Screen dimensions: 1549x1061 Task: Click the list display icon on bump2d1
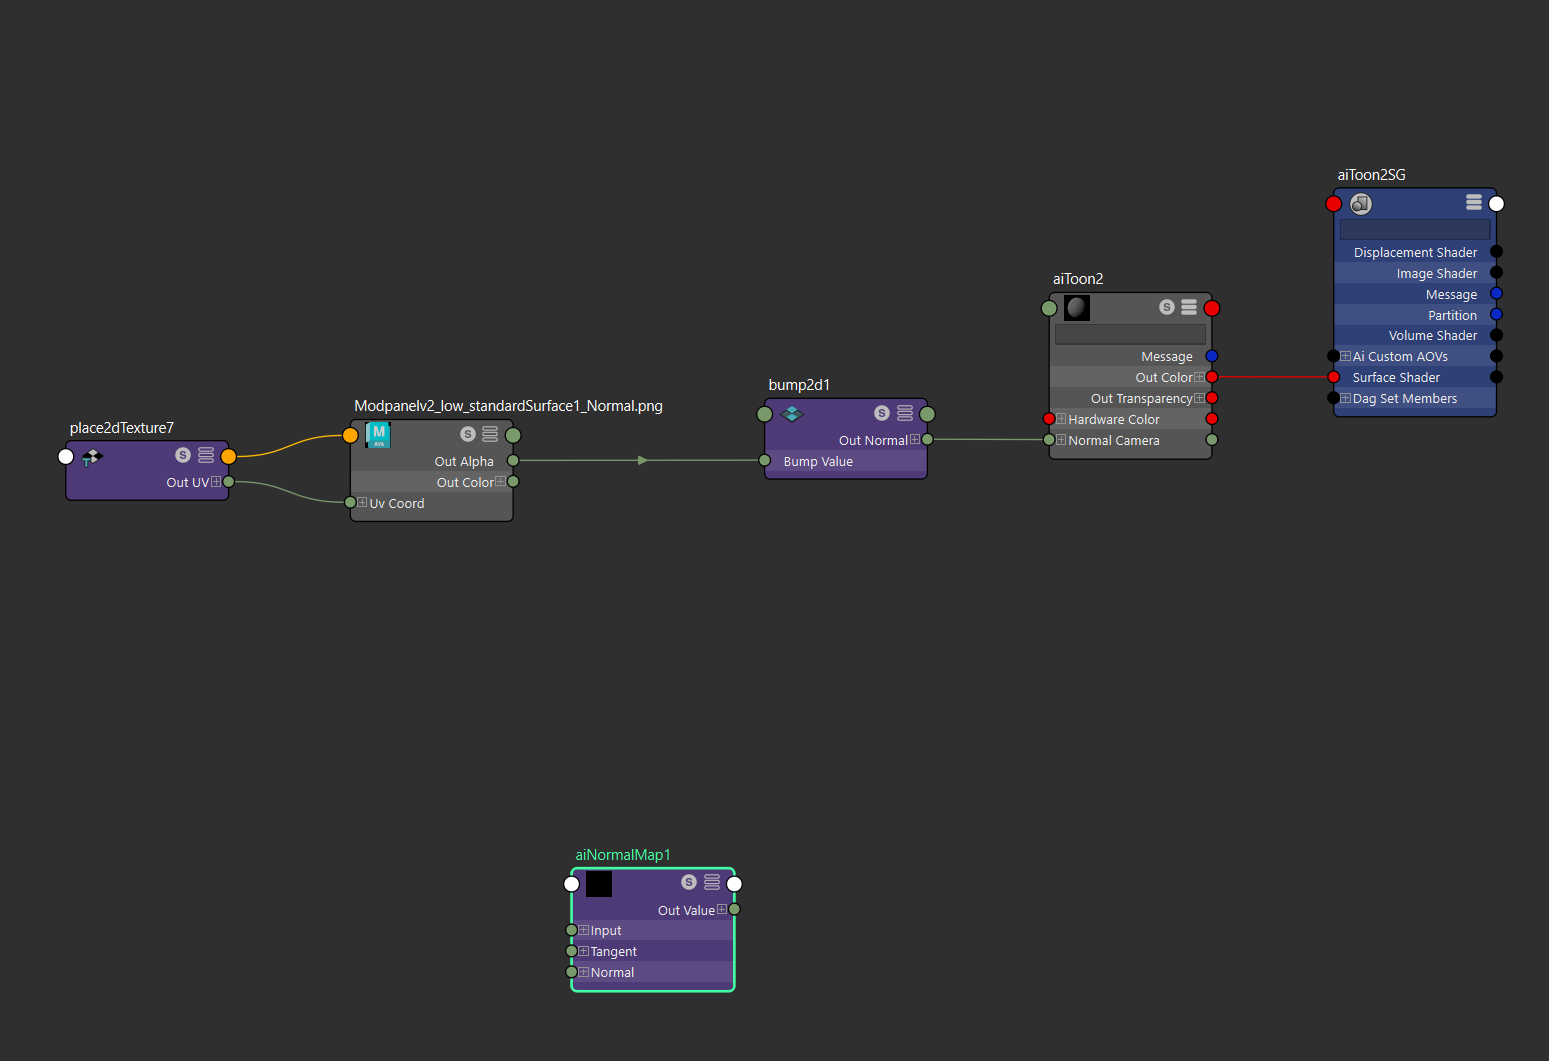tap(905, 412)
